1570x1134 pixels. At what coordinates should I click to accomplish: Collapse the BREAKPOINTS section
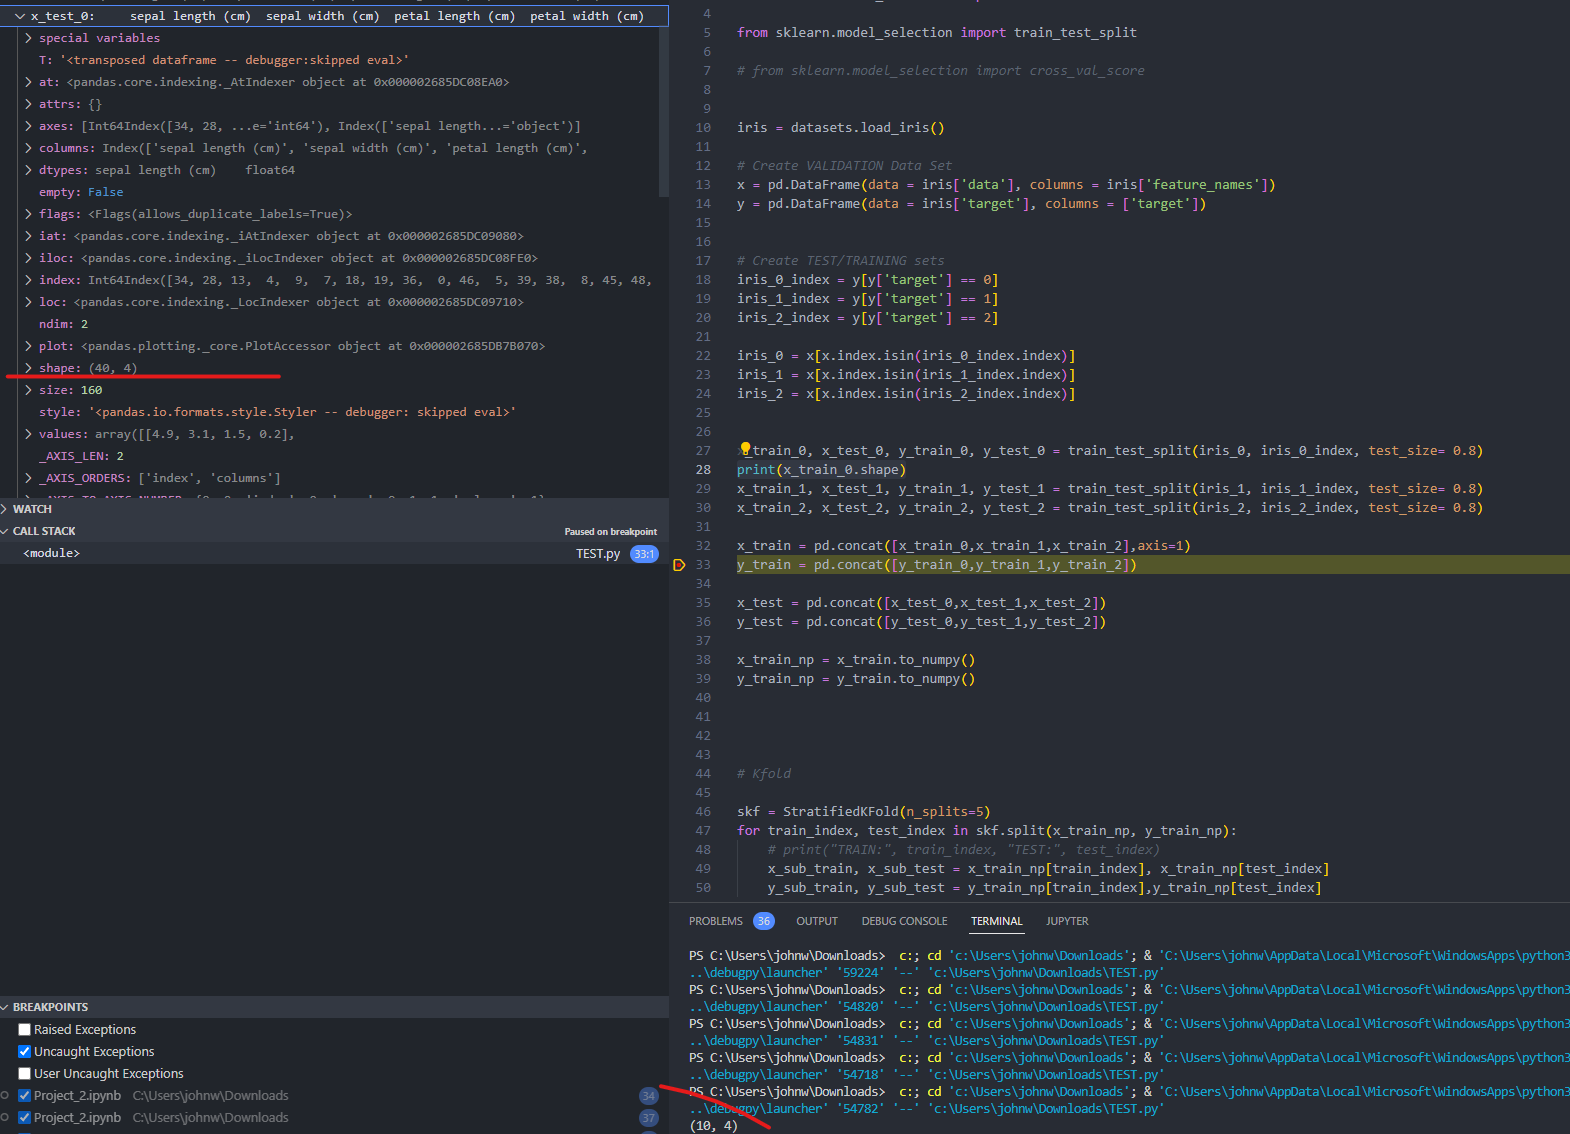coord(6,1007)
